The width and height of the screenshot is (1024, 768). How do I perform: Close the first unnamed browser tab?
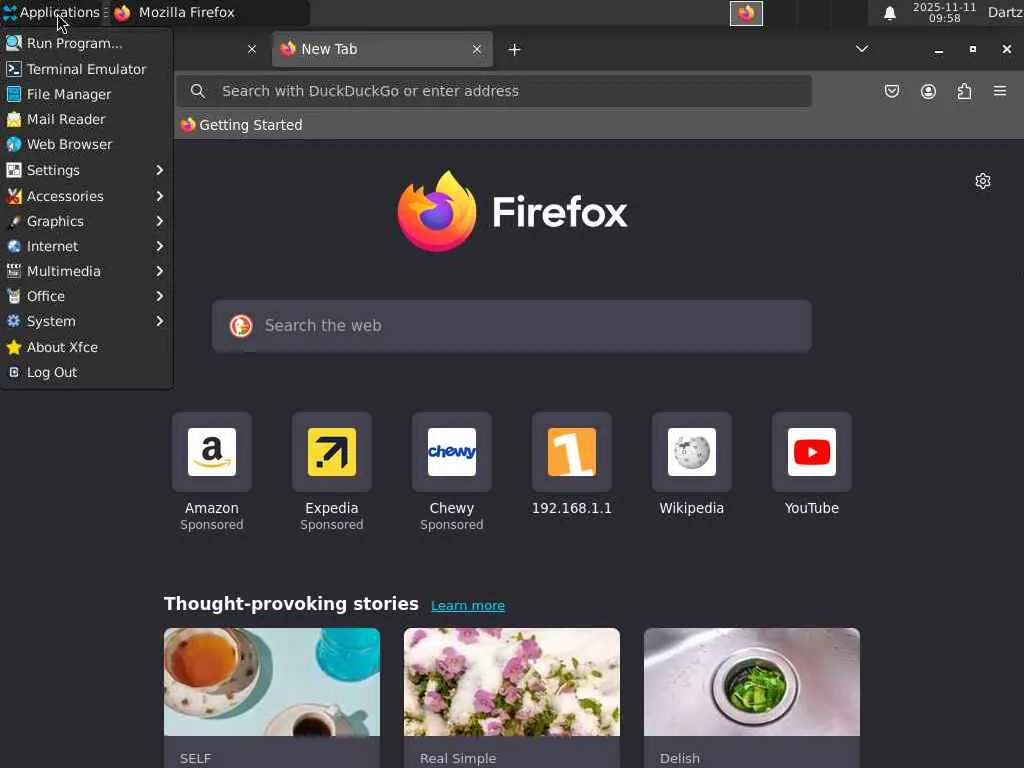click(x=252, y=49)
